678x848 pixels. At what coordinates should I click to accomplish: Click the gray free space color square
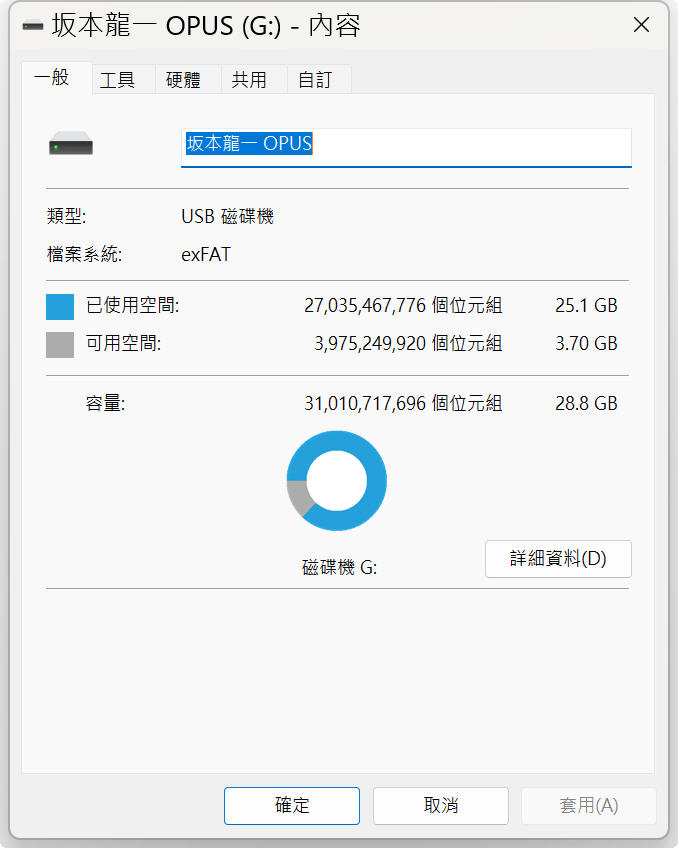coord(60,344)
